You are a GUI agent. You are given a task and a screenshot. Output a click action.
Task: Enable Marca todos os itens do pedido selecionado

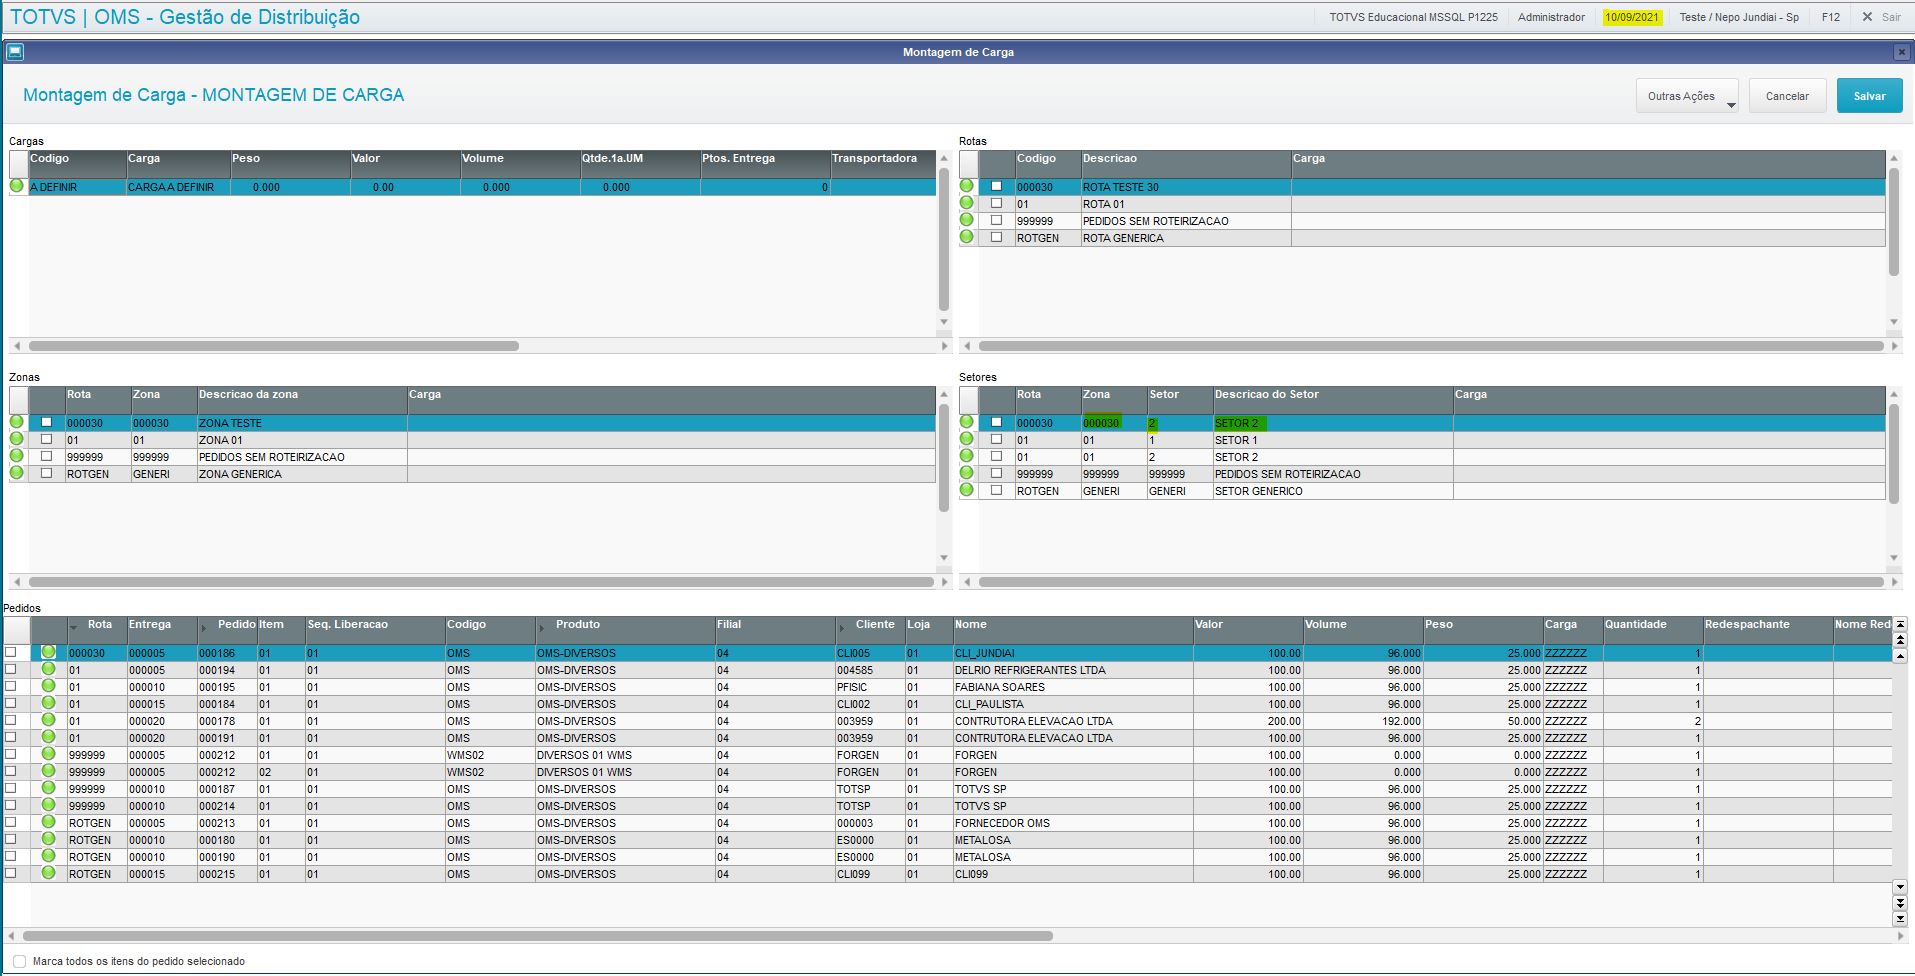coord(19,961)
